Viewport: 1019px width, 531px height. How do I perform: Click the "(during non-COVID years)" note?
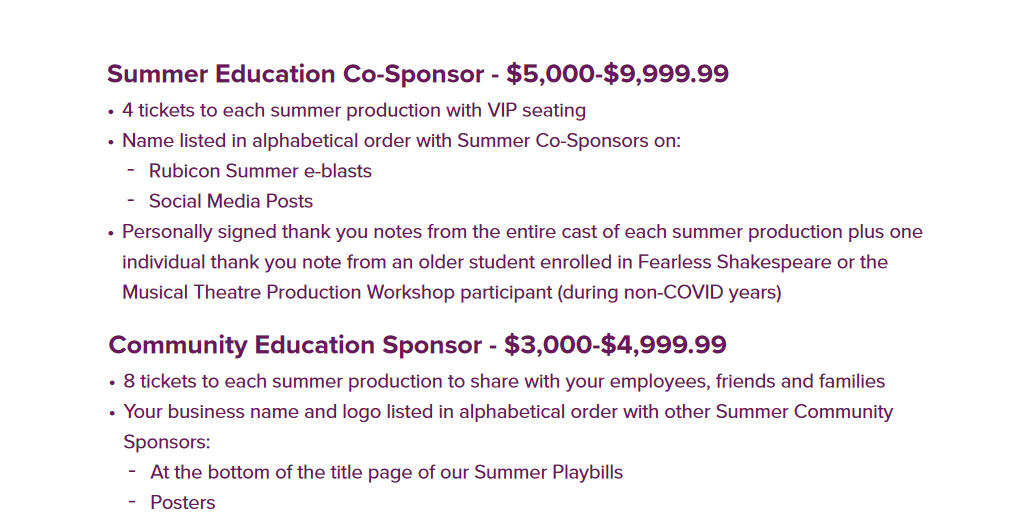coord(669,292)
